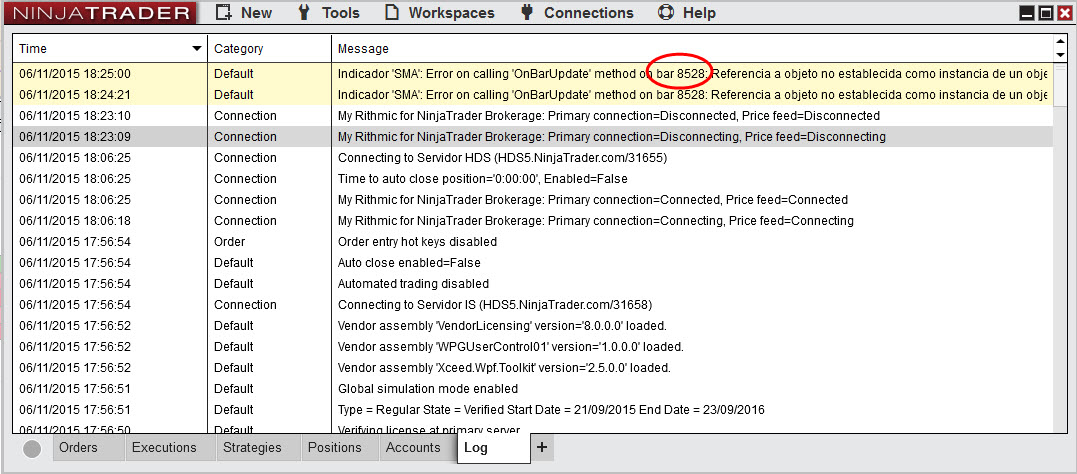Image resolution: width=1077 pixels, height=474 pixels.
Task: Select the Log tab
Action: coord(493,448)
